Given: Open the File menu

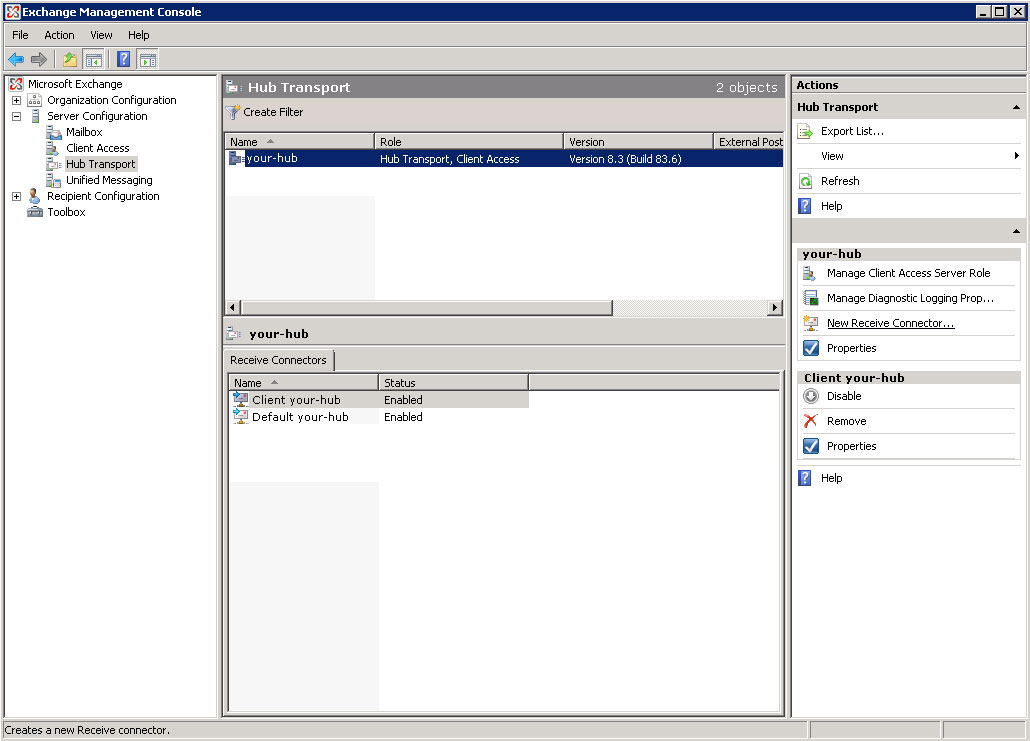Looking at the screenshot, I should (20, 35).
